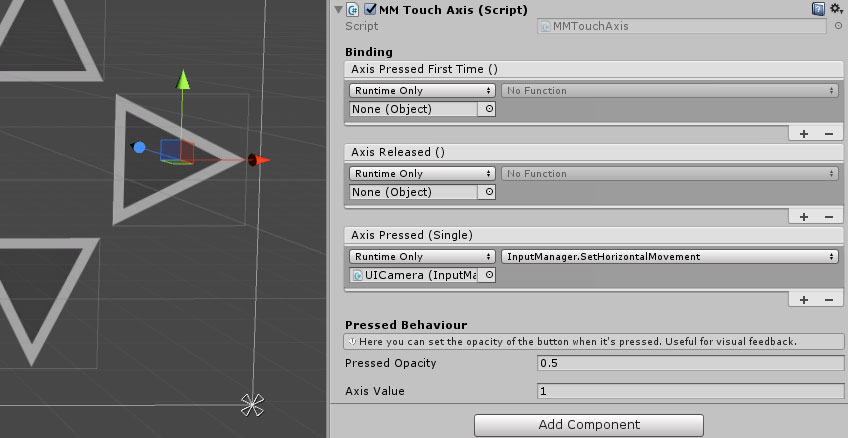Open object picker for Axis Released target
The height and width of the screenshot is (438, 848).
[488, 192]
